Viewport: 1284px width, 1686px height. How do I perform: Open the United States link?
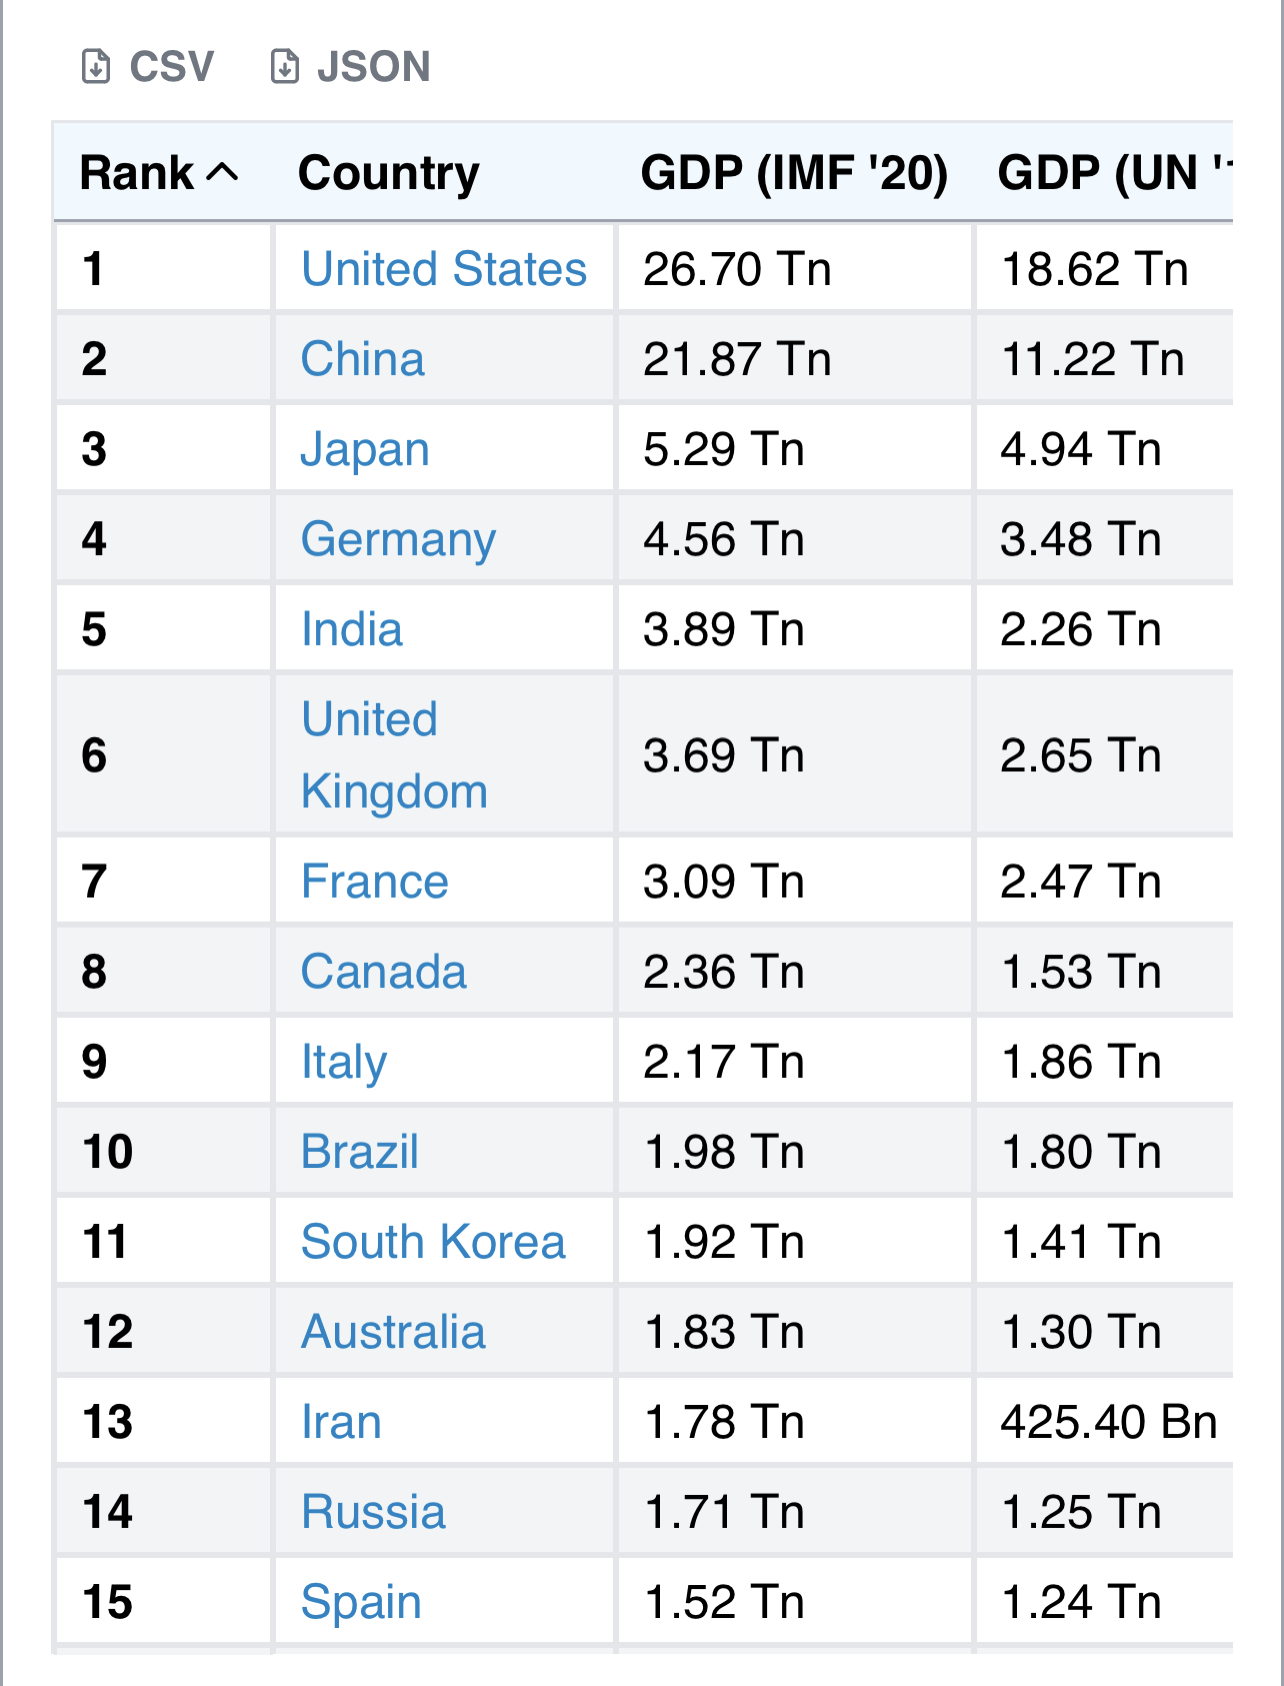(x=444, y=269)
